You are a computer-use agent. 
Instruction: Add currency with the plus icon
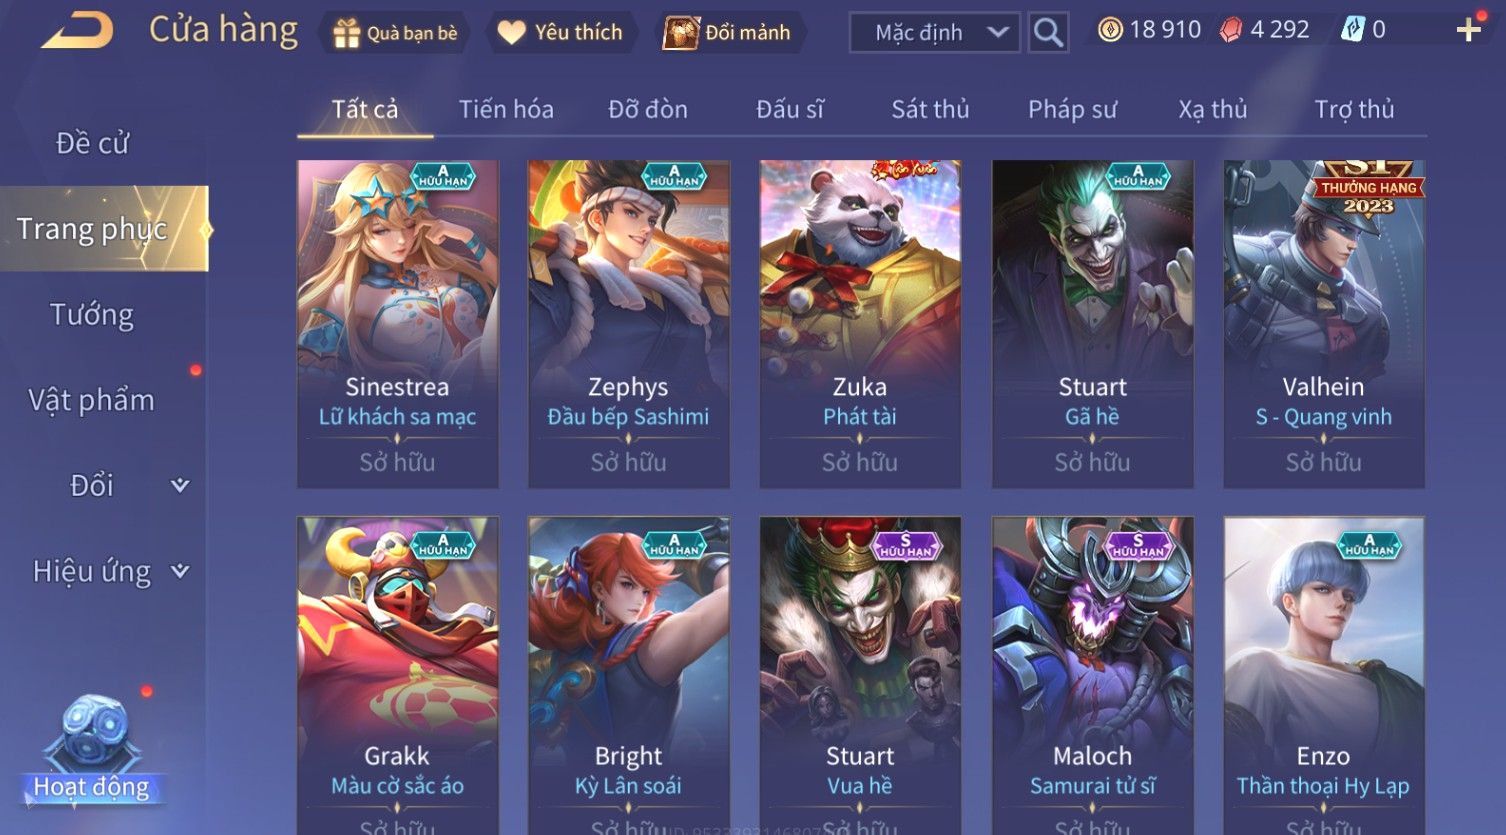[x=1469, y=30]
